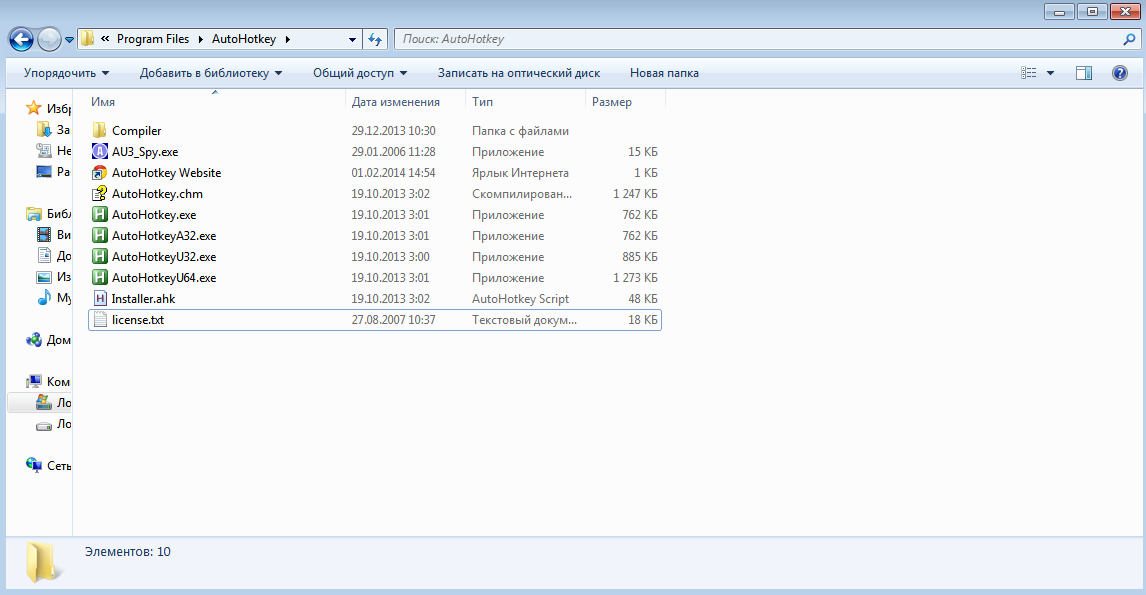Click the license.txt document icon

99,320
